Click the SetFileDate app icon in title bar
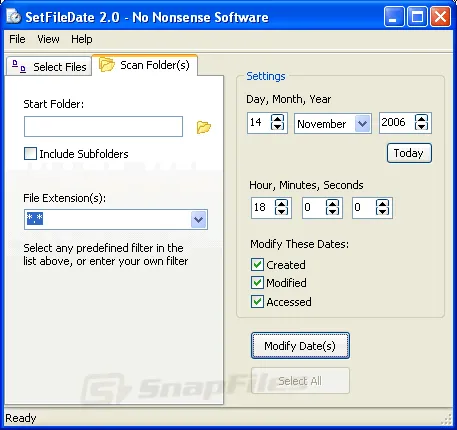This screenshot has width=457, height=430. point(14,16)
